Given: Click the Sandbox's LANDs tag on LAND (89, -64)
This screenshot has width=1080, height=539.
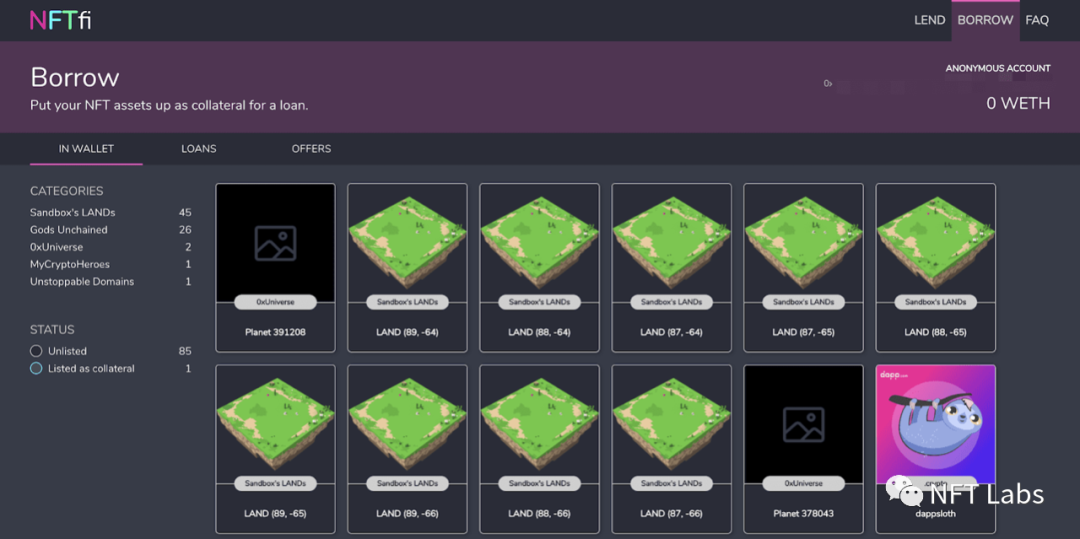Looking at the screenshot, I should tap(407, 302).
